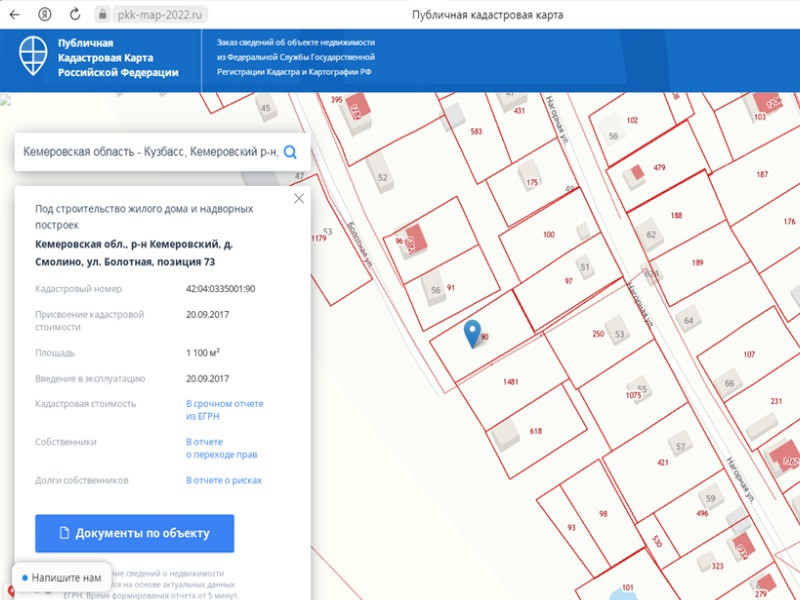
Task: Select parcel 189 on the map
Action: tap(697, 263)
